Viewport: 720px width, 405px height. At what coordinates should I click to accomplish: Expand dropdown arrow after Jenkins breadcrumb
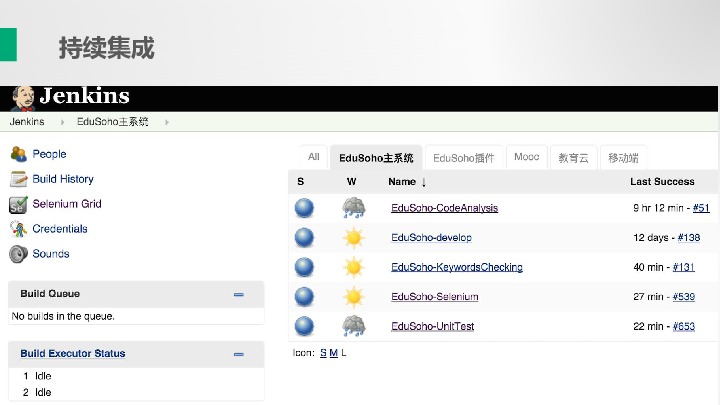[x=62, y=122]
